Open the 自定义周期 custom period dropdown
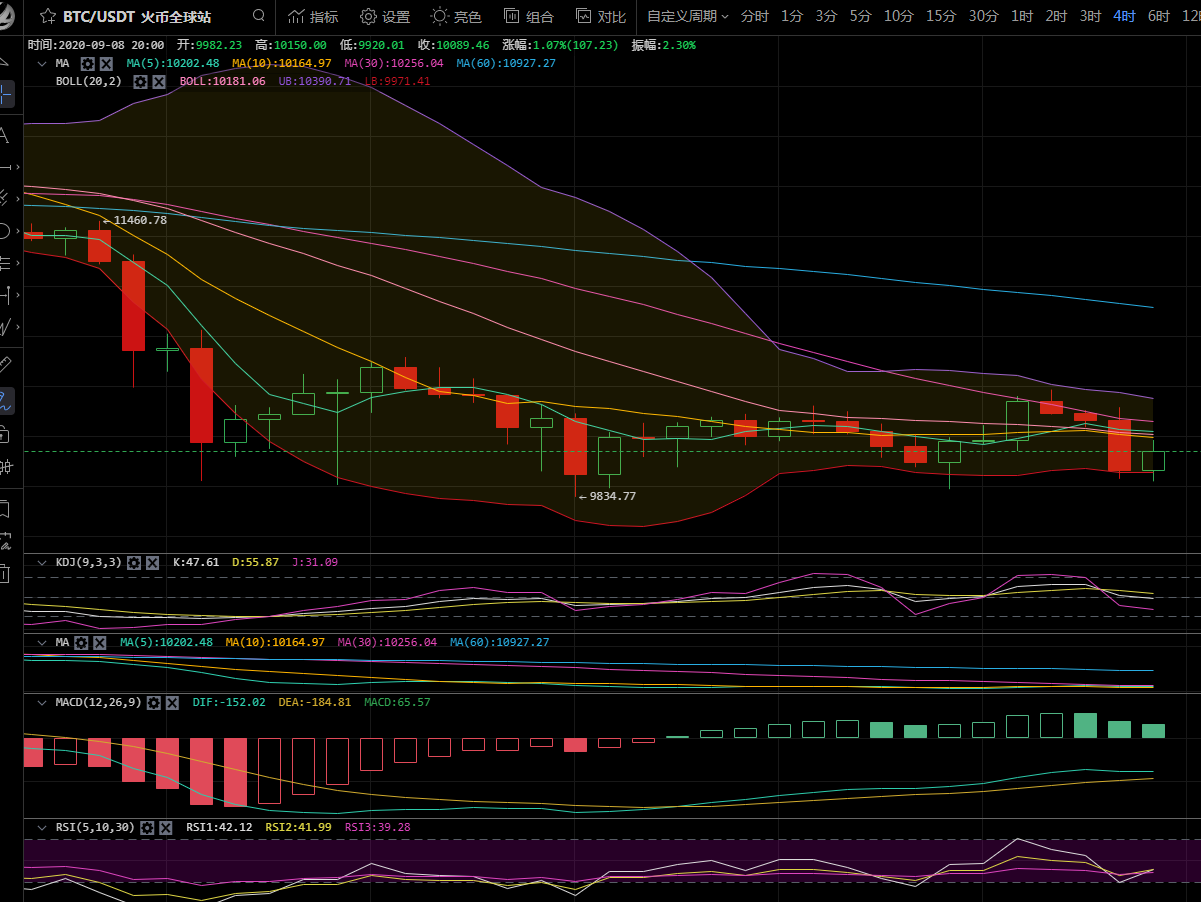This screenshot has width=1201, height=902. click(x=686, y=17)
